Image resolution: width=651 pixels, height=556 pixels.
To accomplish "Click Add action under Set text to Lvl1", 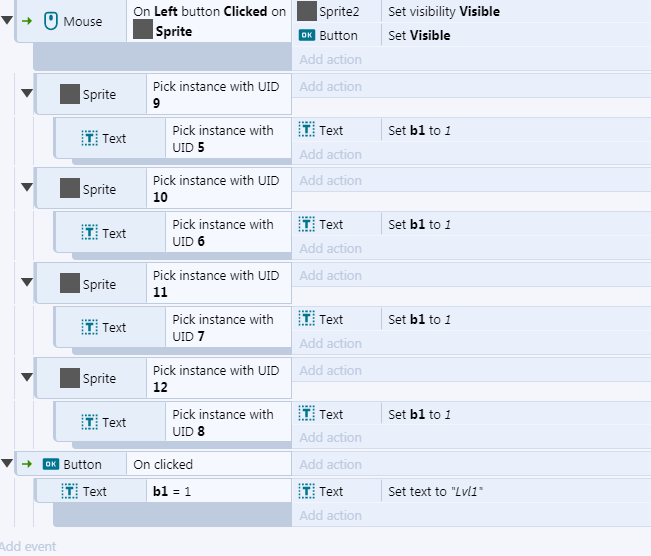I will coord(330,515).
